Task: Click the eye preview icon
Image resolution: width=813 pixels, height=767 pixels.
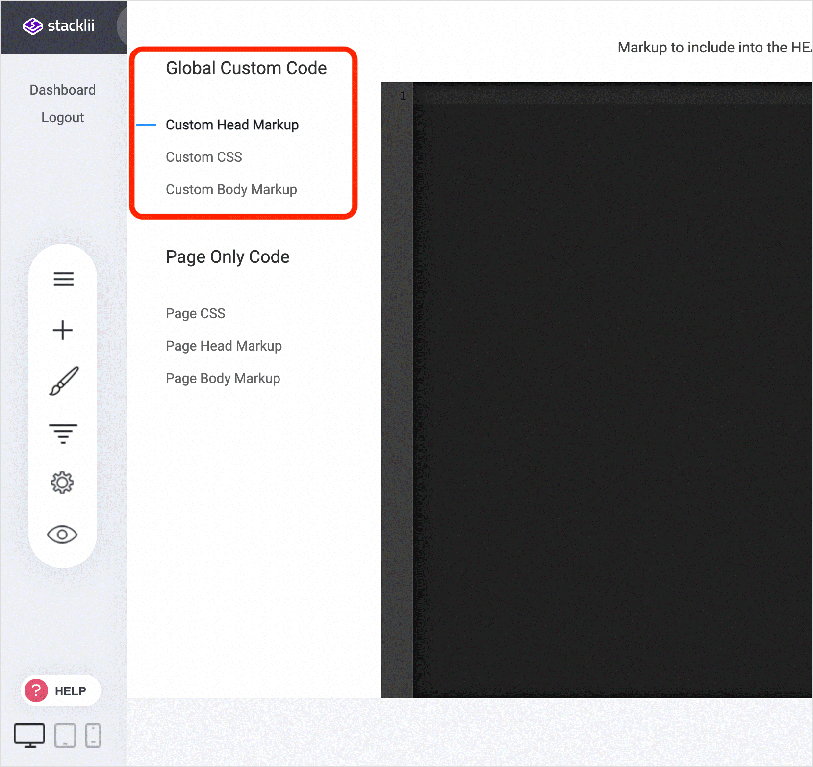Action: [63, 534]
